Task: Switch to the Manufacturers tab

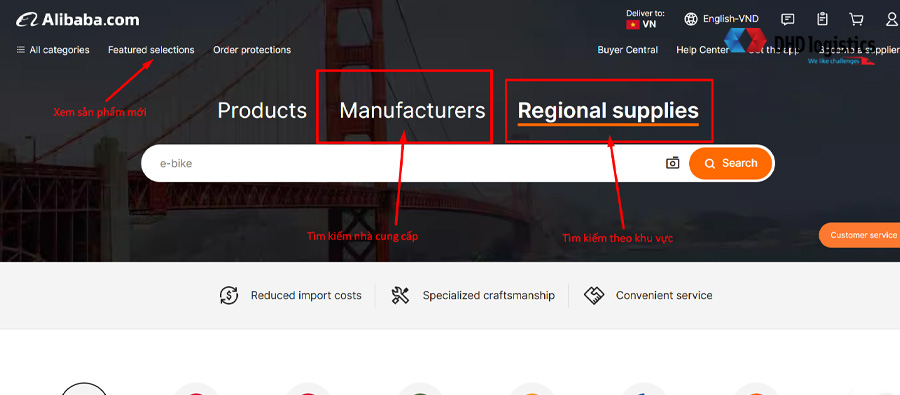Action: [412, 110]
